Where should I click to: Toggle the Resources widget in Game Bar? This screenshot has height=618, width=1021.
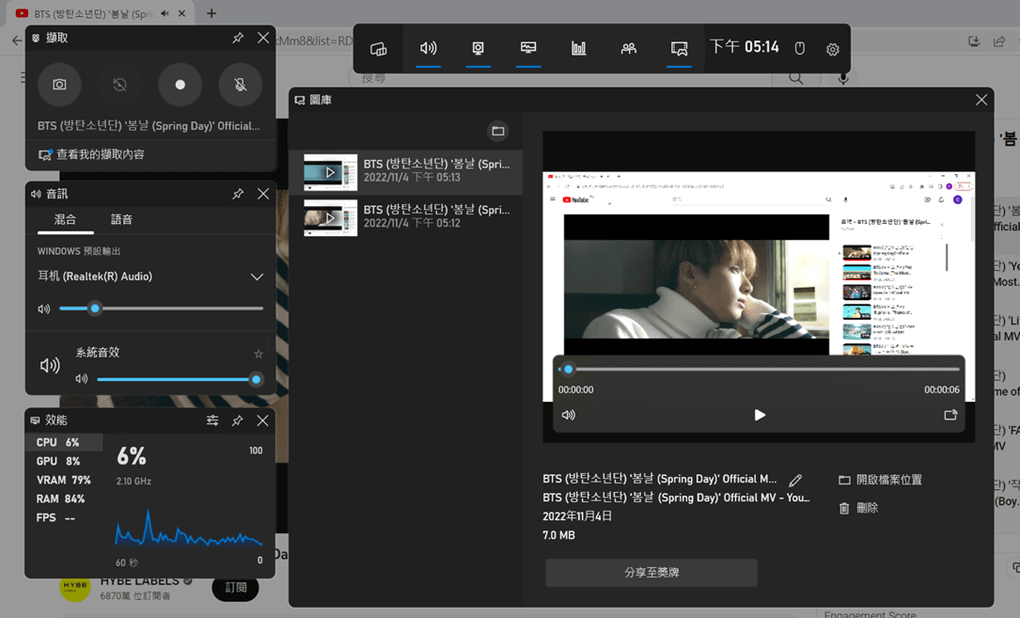578,48
